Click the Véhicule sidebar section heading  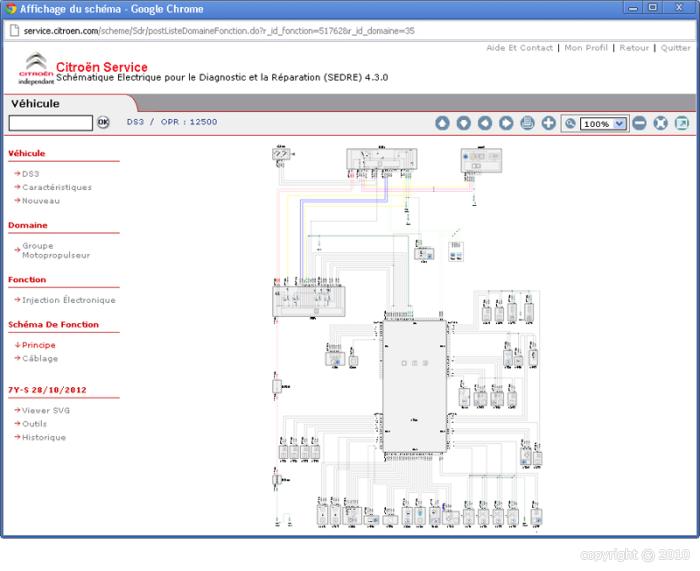click(x=27, y=154)
